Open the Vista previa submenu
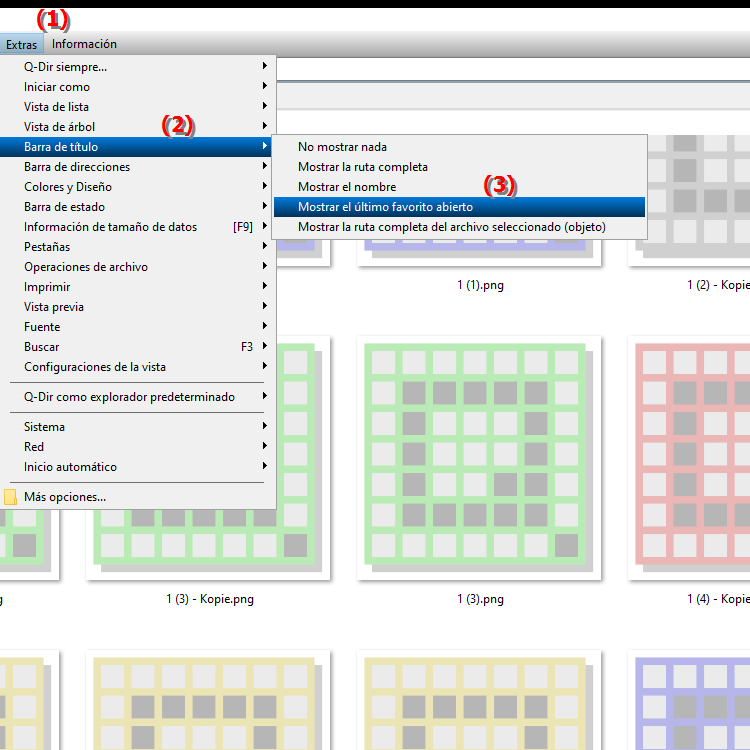Screen dimensions: 750x750 (x=137, y=307)
